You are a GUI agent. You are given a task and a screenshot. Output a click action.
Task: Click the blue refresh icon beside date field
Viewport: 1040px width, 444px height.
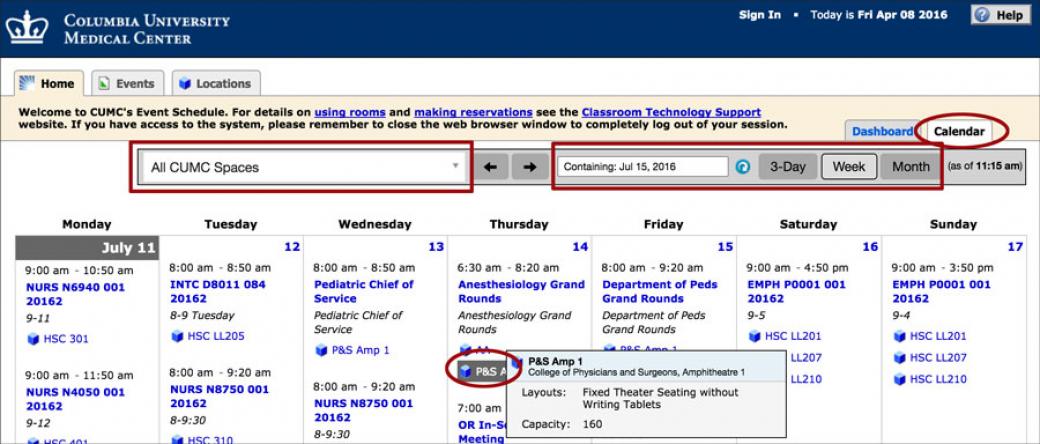click(744, 167)
